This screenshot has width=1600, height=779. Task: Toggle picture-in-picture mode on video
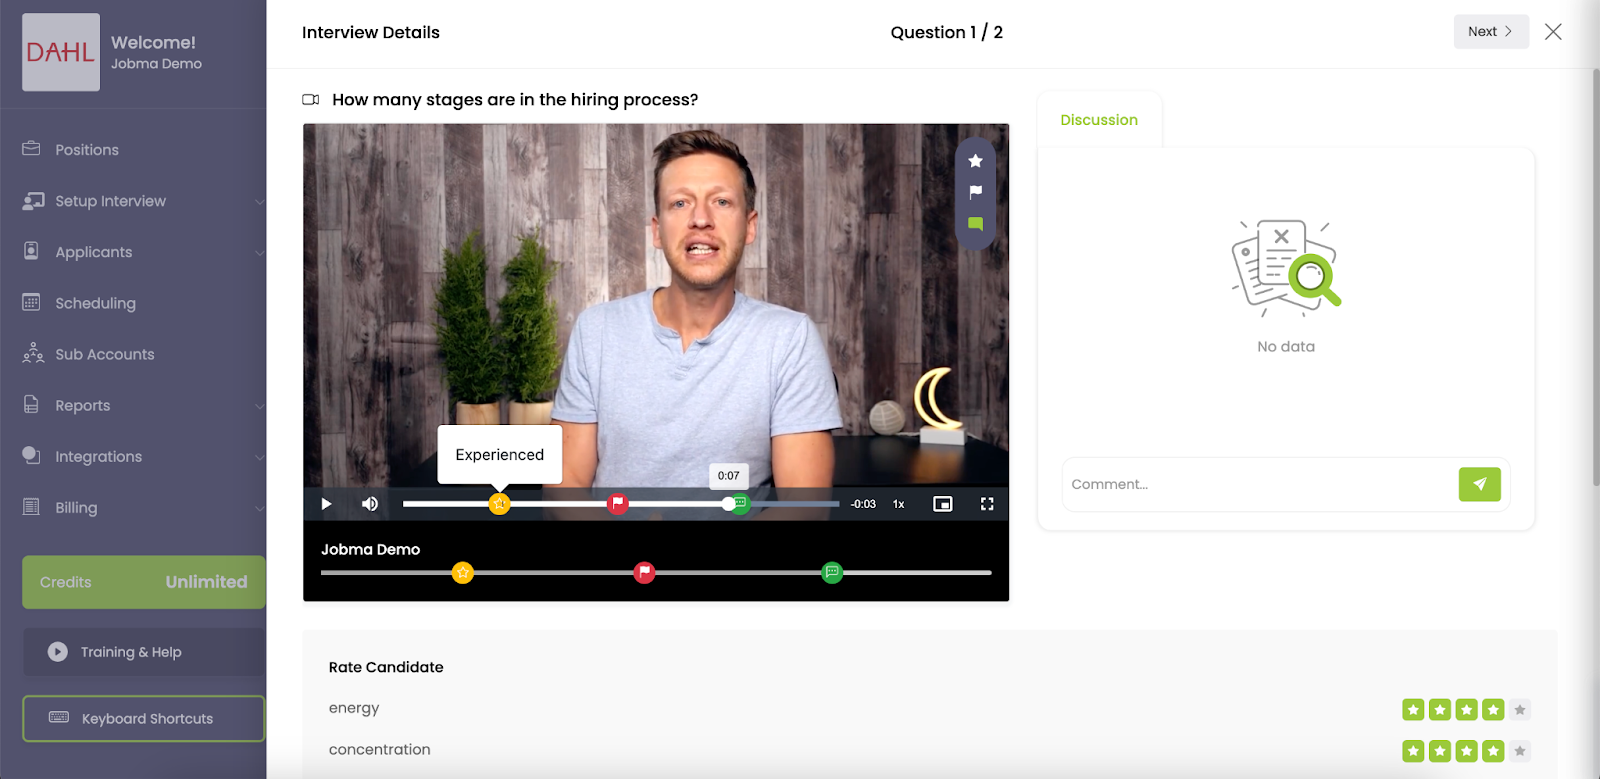pos(942,504)
